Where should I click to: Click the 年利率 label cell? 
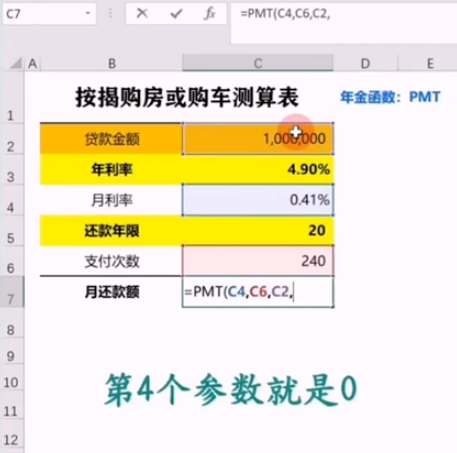(x=112, y=170)
